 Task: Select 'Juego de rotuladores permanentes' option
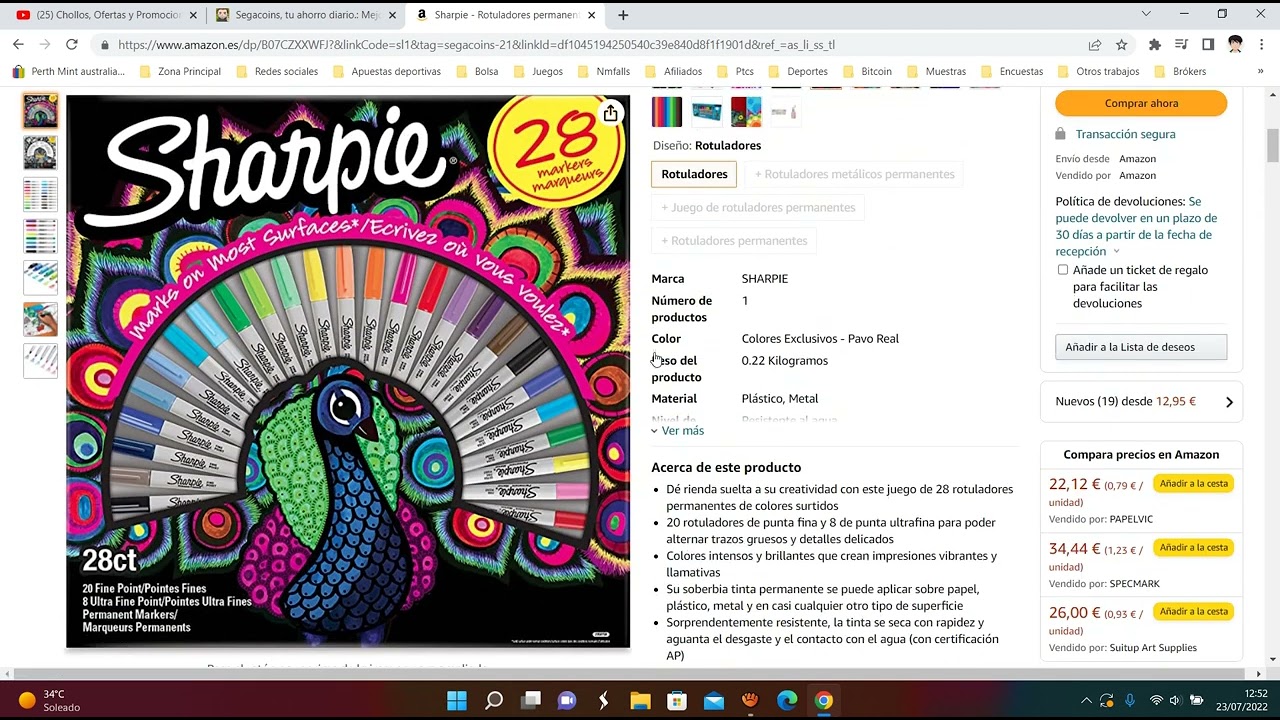(758, 207)
